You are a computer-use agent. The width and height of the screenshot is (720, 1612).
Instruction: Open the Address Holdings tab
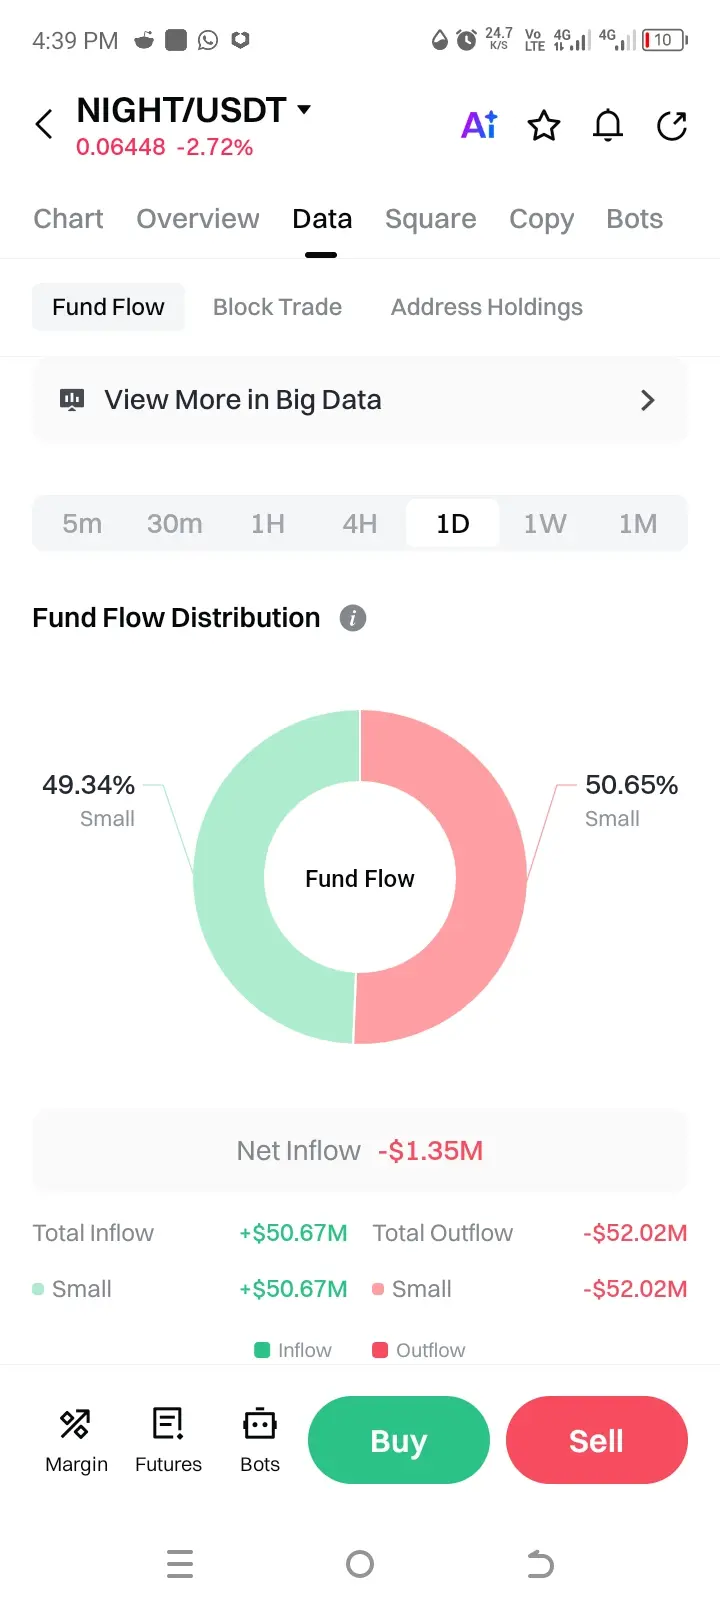coord(486,307)
